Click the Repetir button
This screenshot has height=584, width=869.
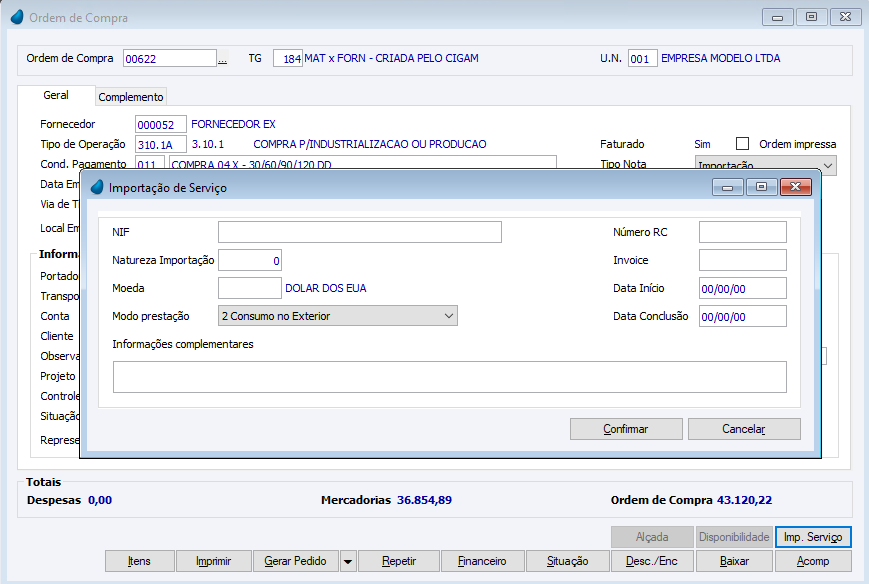pyautogui.click(x=399, y=561)
